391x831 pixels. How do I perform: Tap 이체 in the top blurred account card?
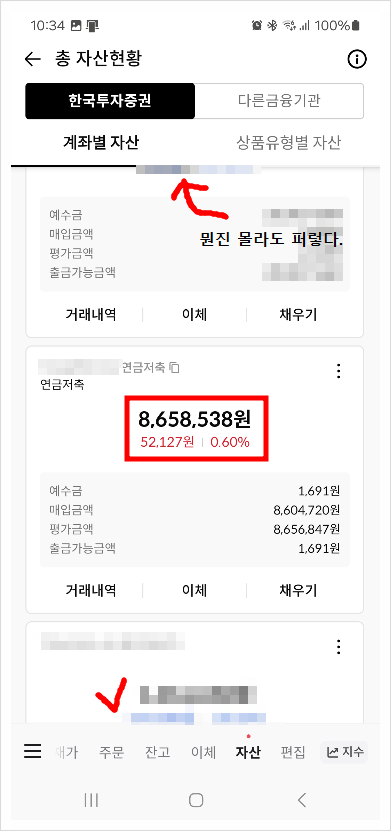[194, 314]
